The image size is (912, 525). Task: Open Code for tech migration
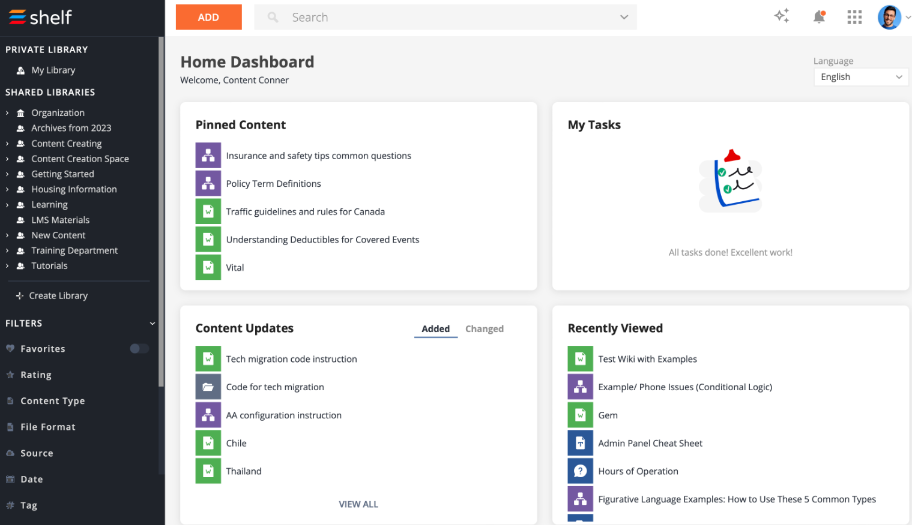click(x=275, y=387)
